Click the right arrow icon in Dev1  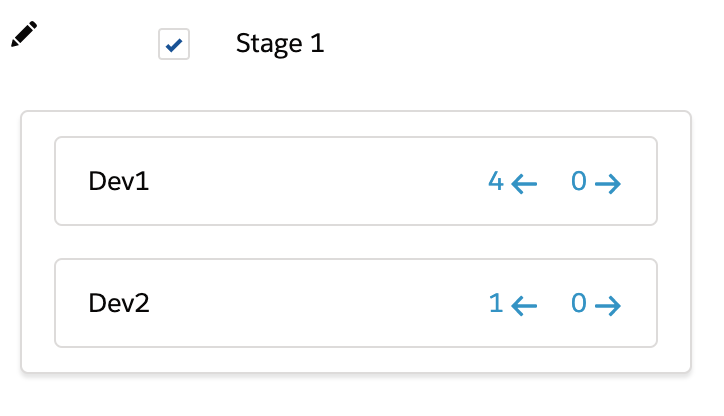click(608, 184)
